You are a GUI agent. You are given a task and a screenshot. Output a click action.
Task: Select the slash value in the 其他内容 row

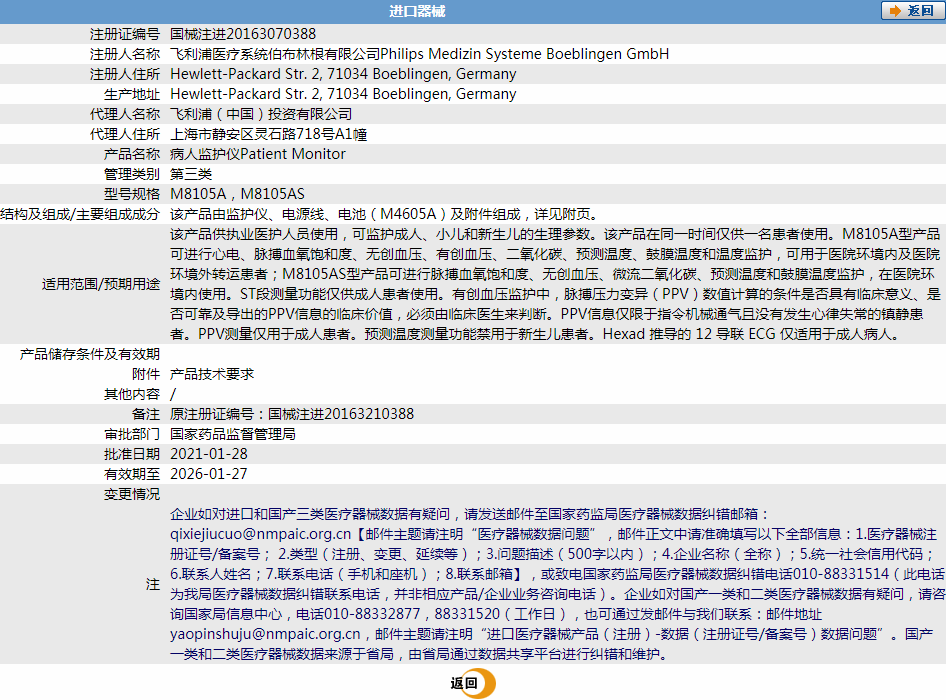pos(173,394)
